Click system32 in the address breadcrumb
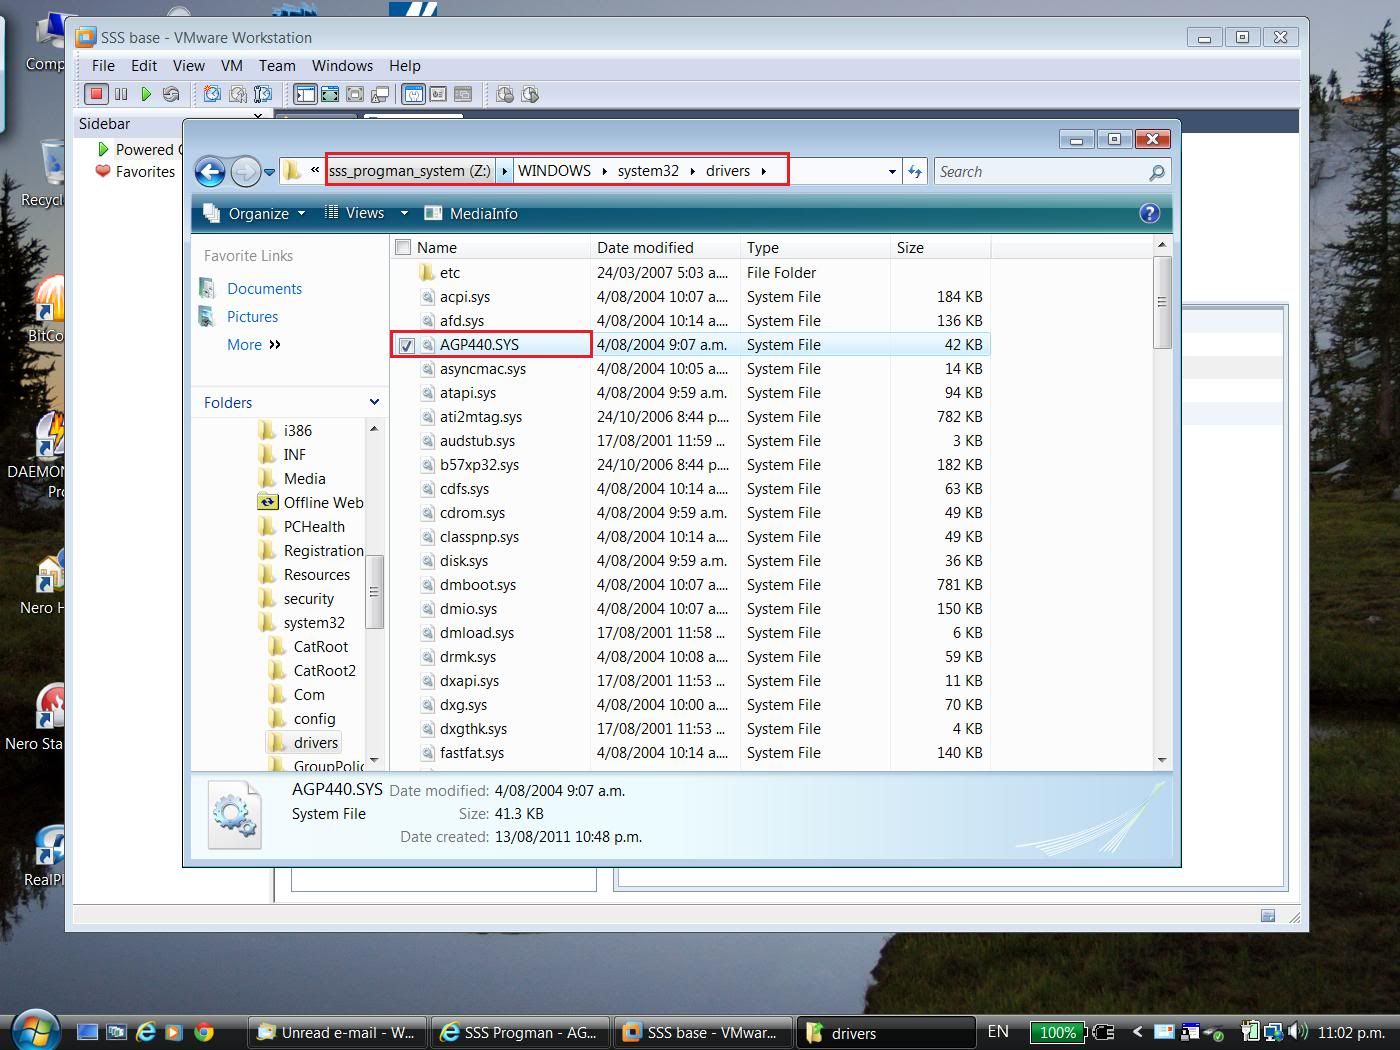 (648, 171)
